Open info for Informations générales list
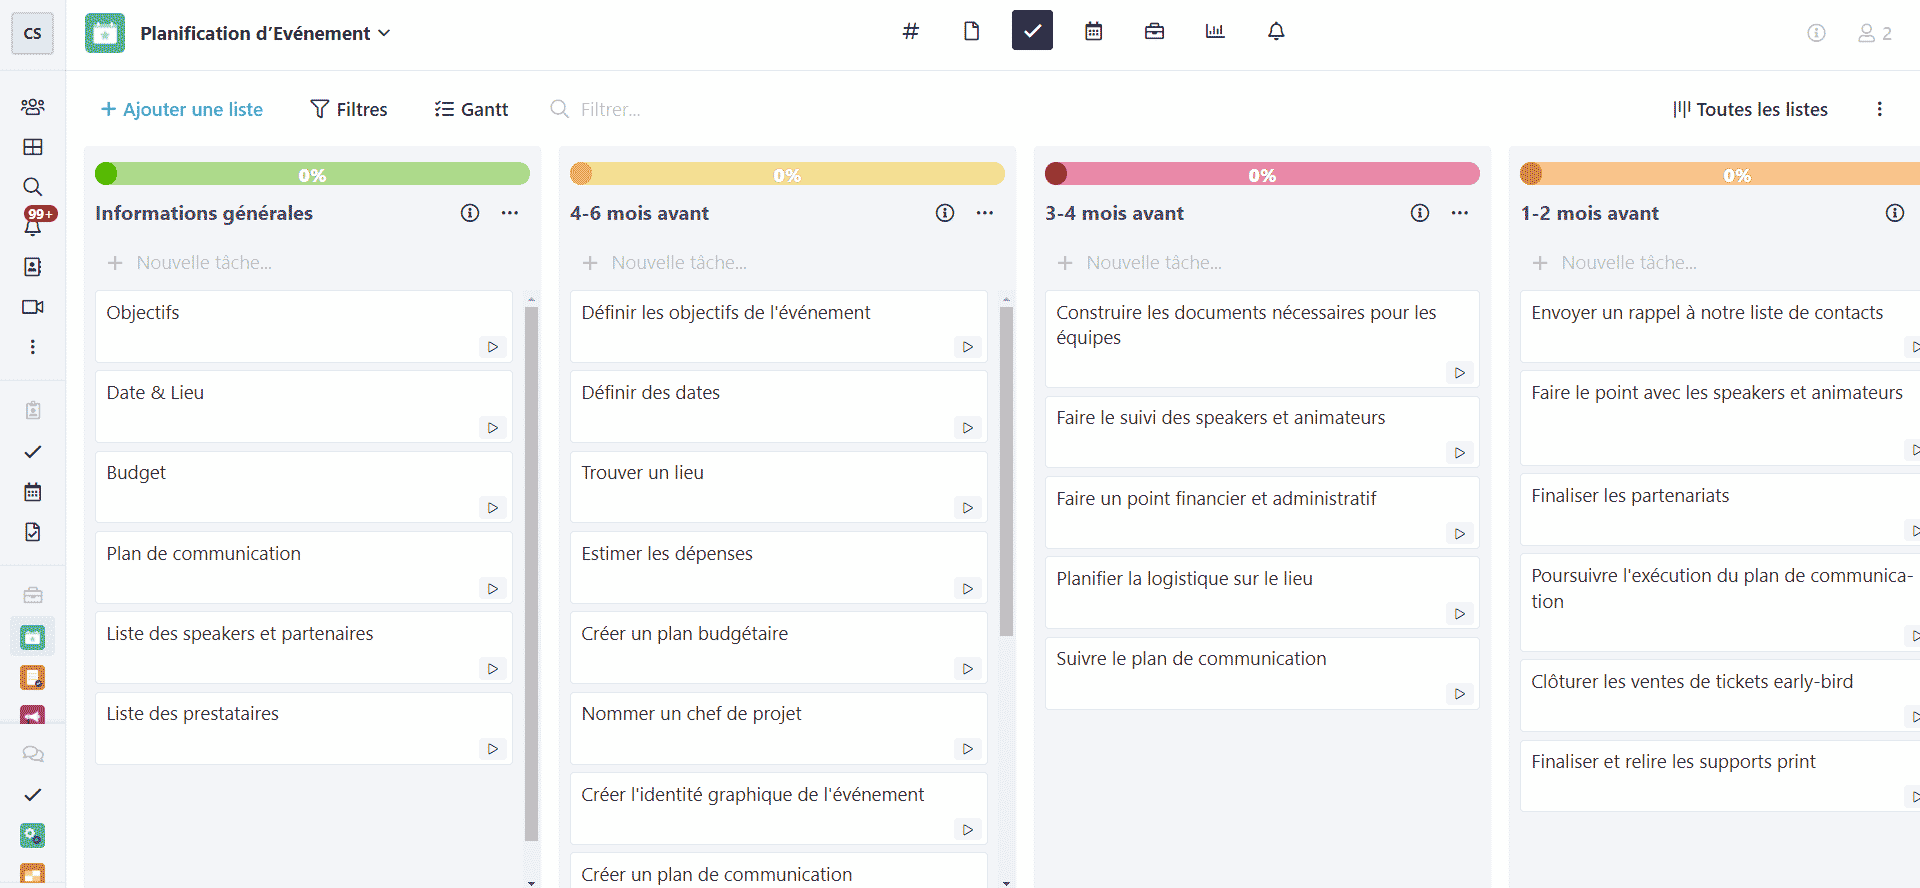This screenshot has height=888, width=1920. tap(470, 213)
